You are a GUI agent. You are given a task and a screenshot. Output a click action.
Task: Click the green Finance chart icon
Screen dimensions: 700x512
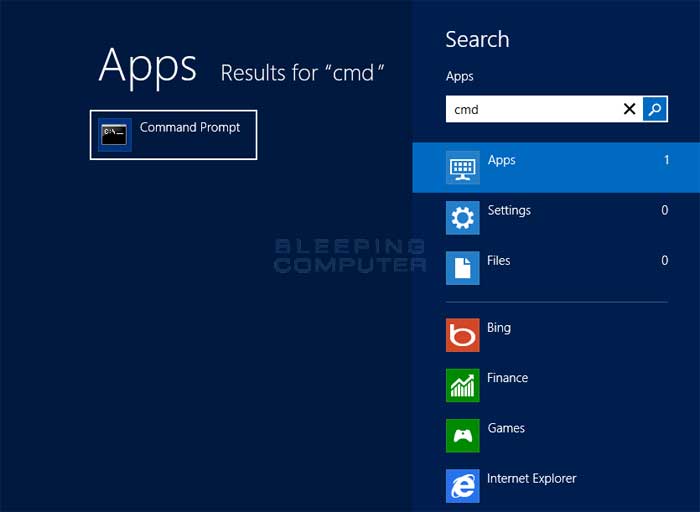pyautogui.click(x=462, y=385)
